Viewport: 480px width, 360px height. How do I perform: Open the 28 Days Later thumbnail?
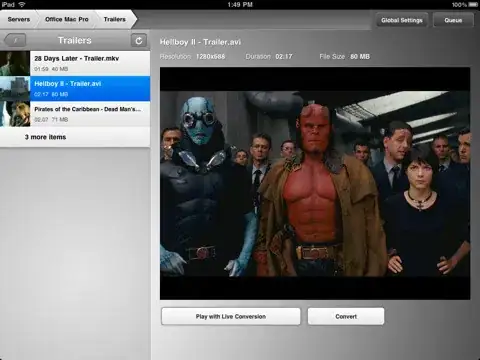(15, 63)
